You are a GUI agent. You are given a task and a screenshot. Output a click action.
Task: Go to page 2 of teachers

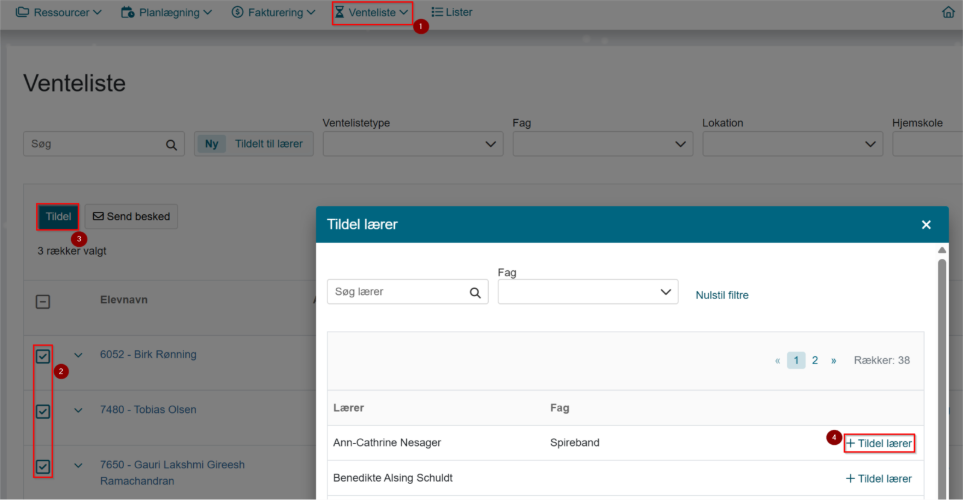tap(815, 360)
